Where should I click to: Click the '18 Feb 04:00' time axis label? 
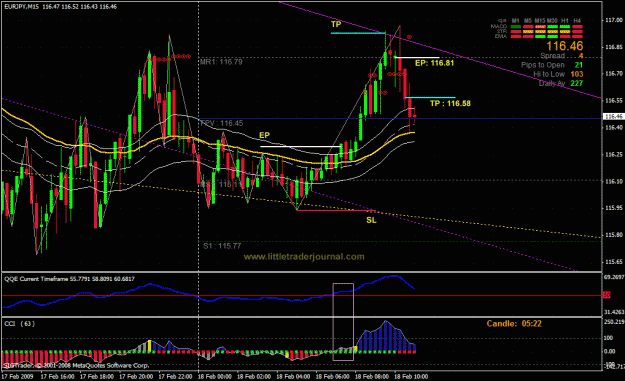[293, 377]
